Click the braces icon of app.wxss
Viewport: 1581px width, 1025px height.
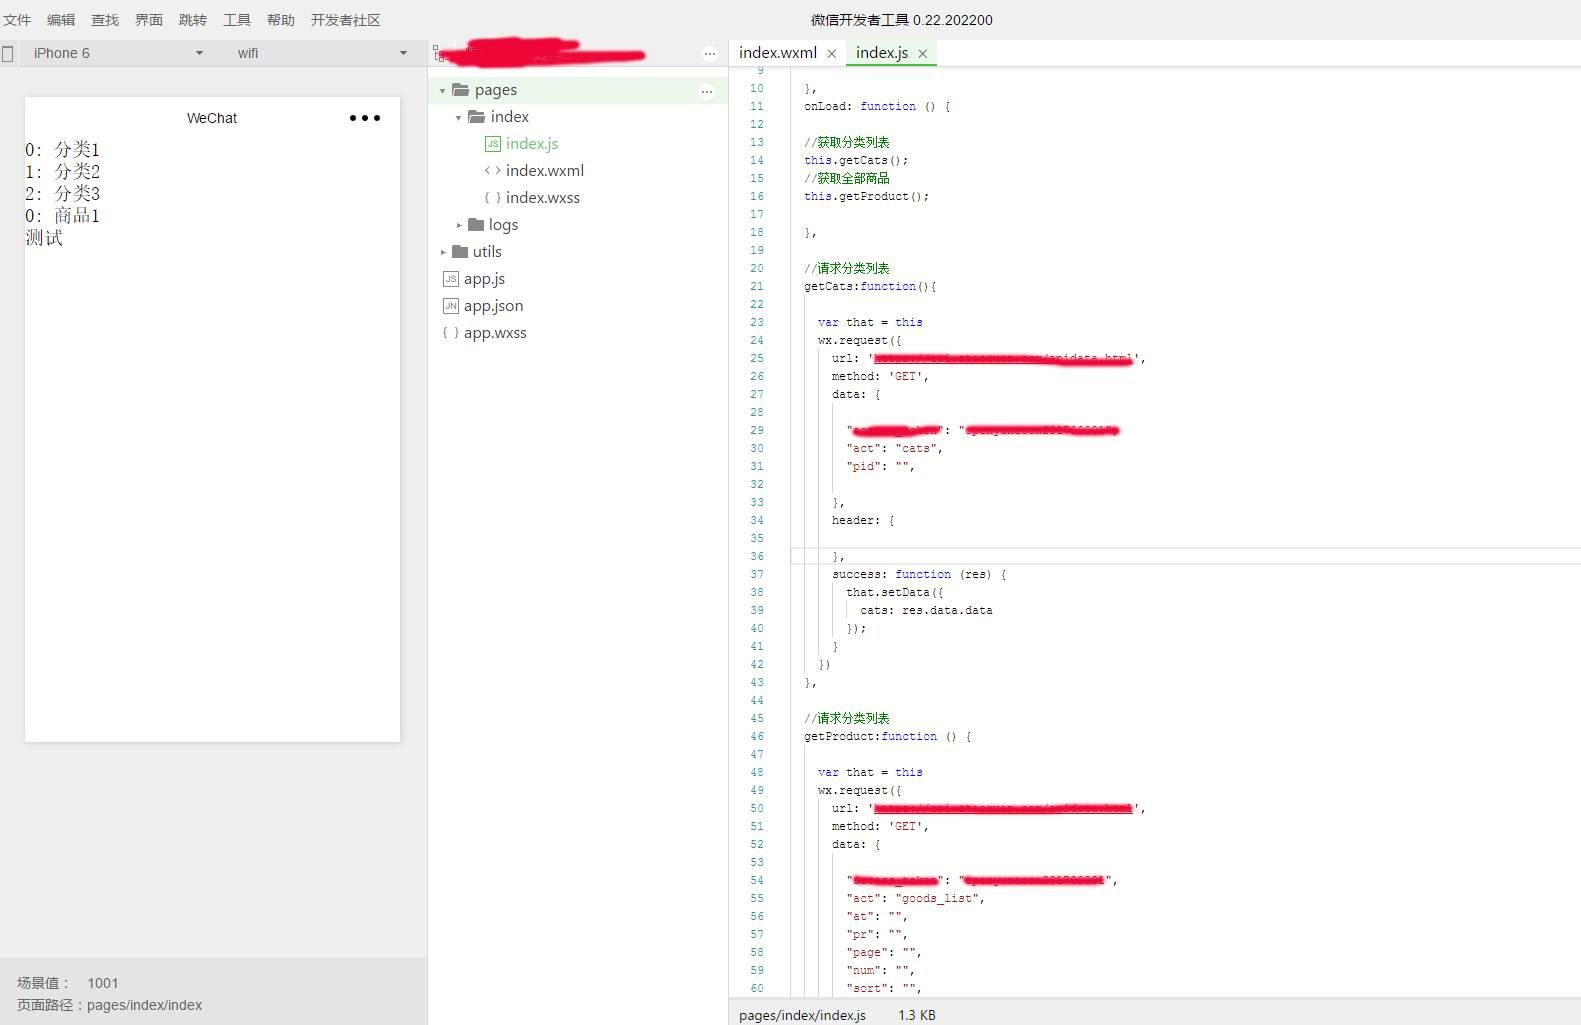451,333
